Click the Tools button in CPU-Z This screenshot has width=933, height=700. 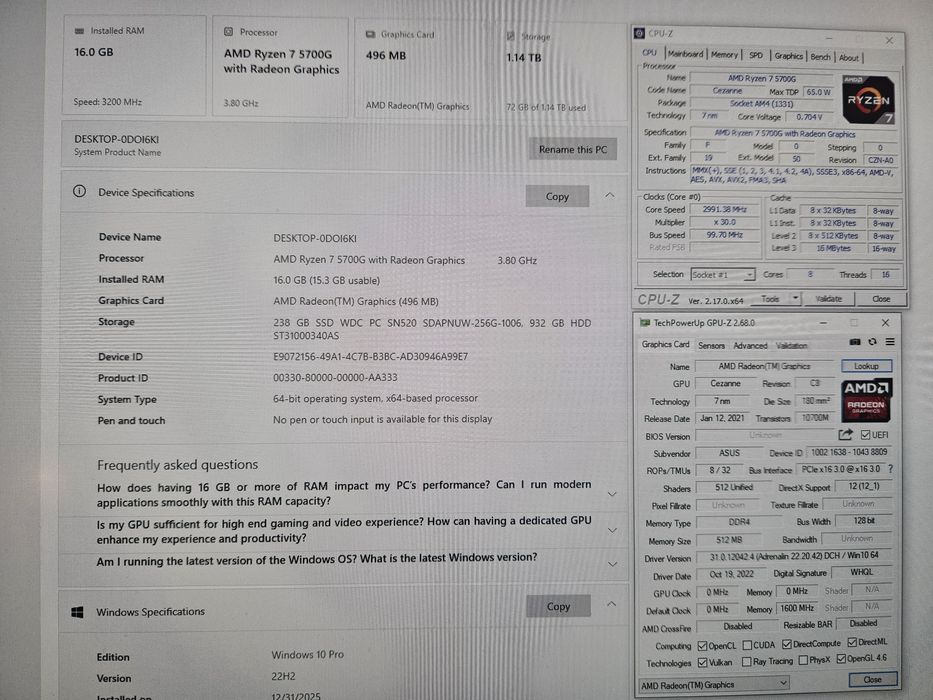tap(770, 299)
